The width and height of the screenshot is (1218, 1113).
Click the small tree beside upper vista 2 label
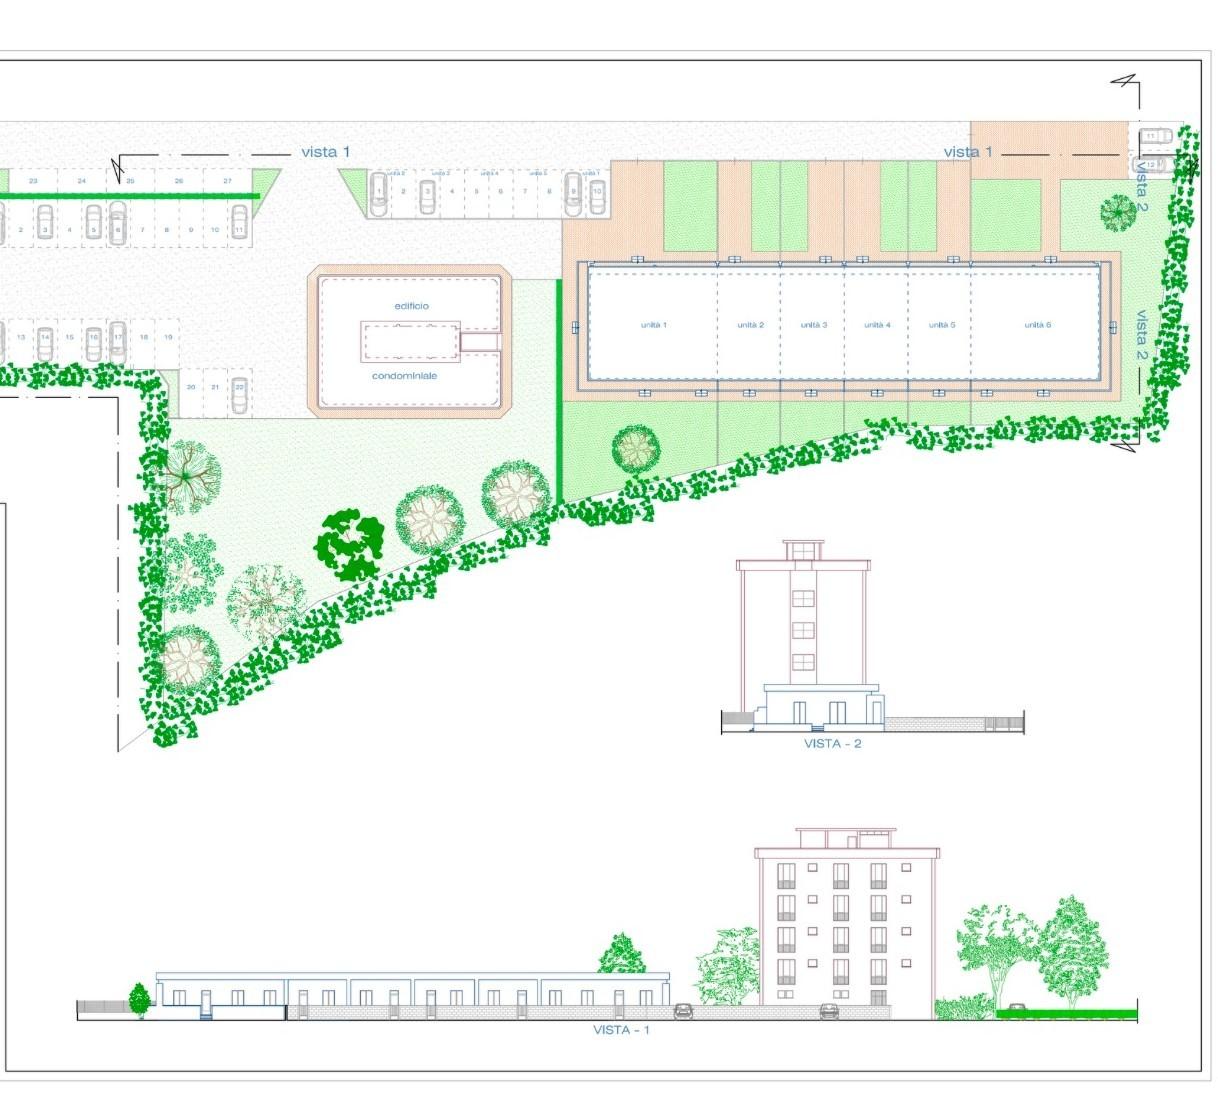(x=1117, y=211)
